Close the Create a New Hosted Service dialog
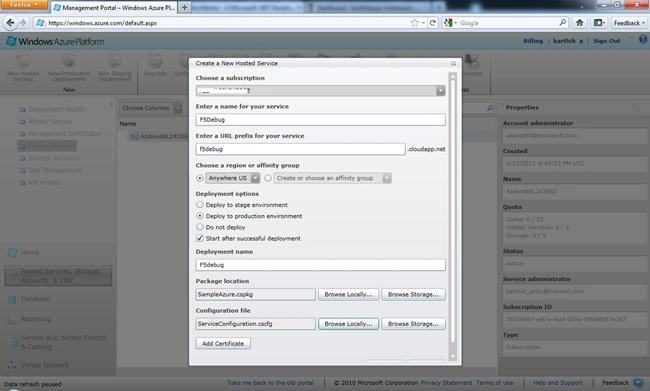650x391 pixels. pyautogui.click(x=454, y=63)
